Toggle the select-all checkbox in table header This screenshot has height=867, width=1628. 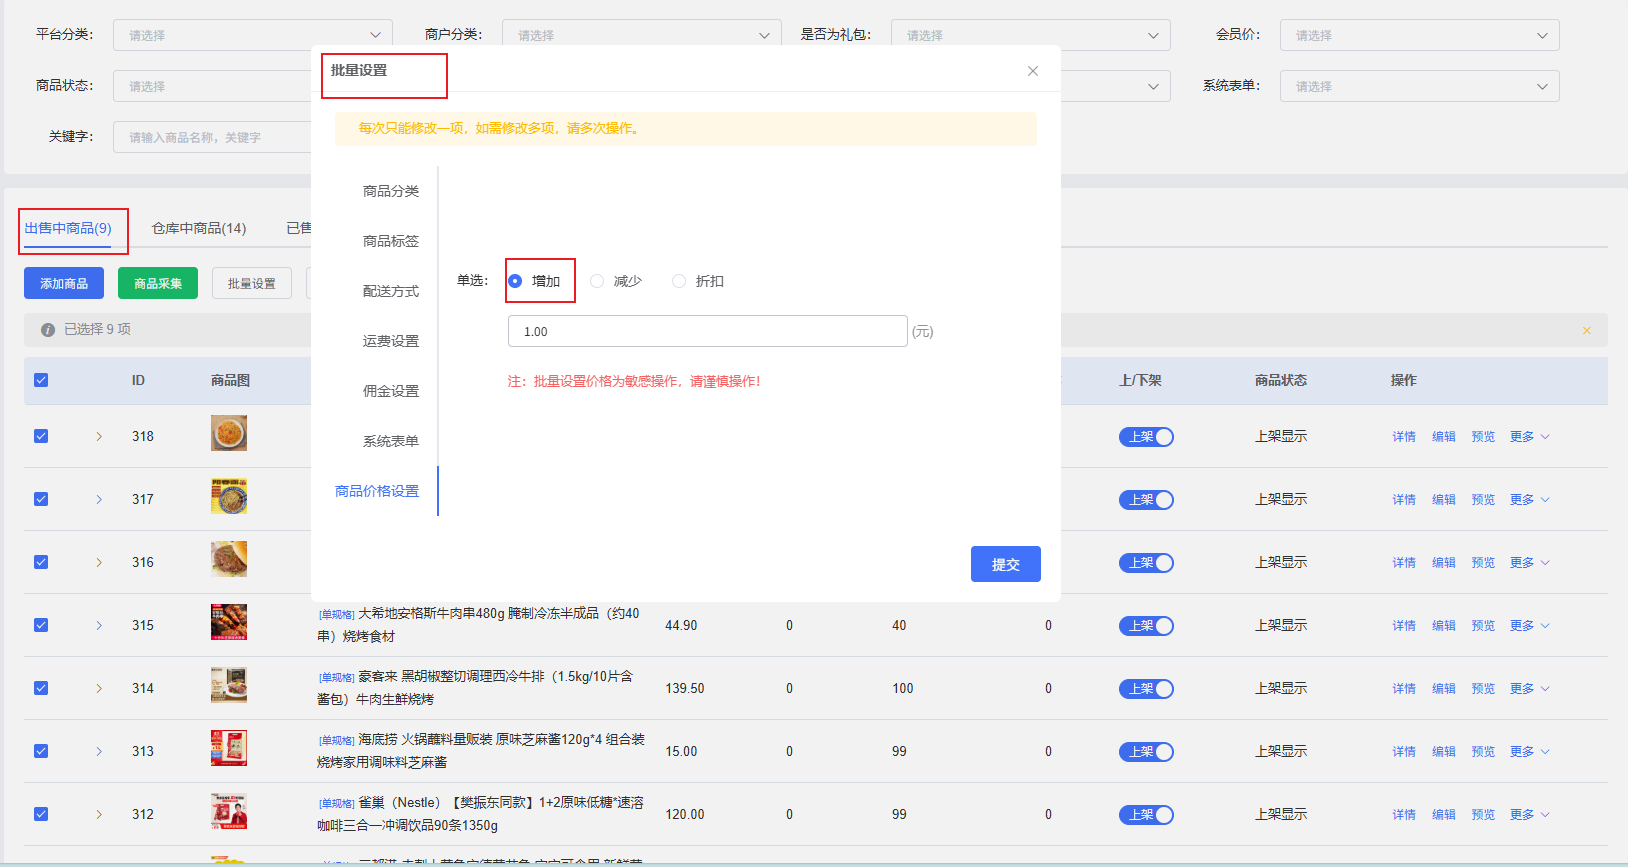pos(41,380)
